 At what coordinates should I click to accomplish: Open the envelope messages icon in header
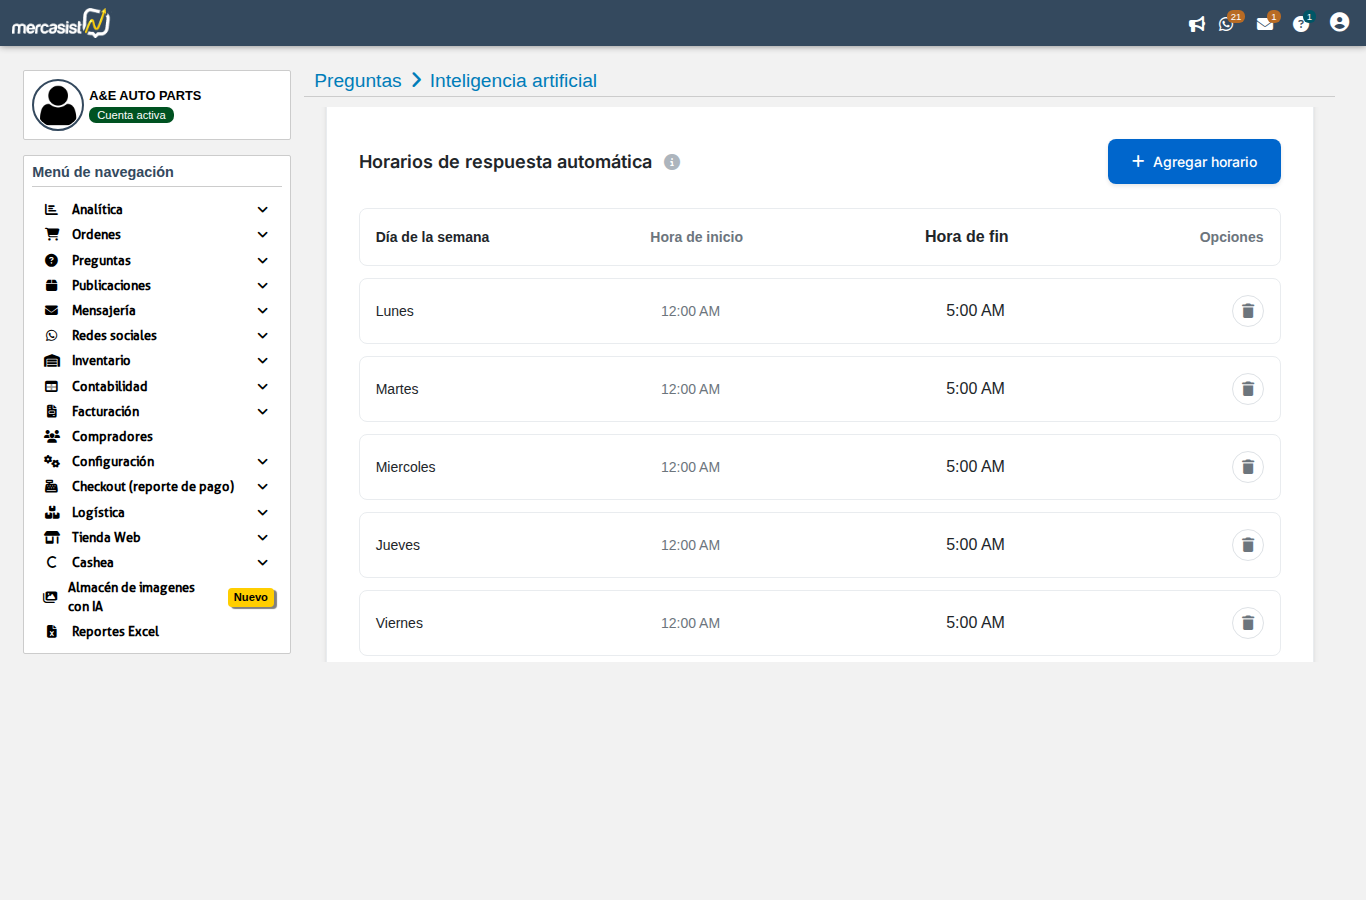1265,24
